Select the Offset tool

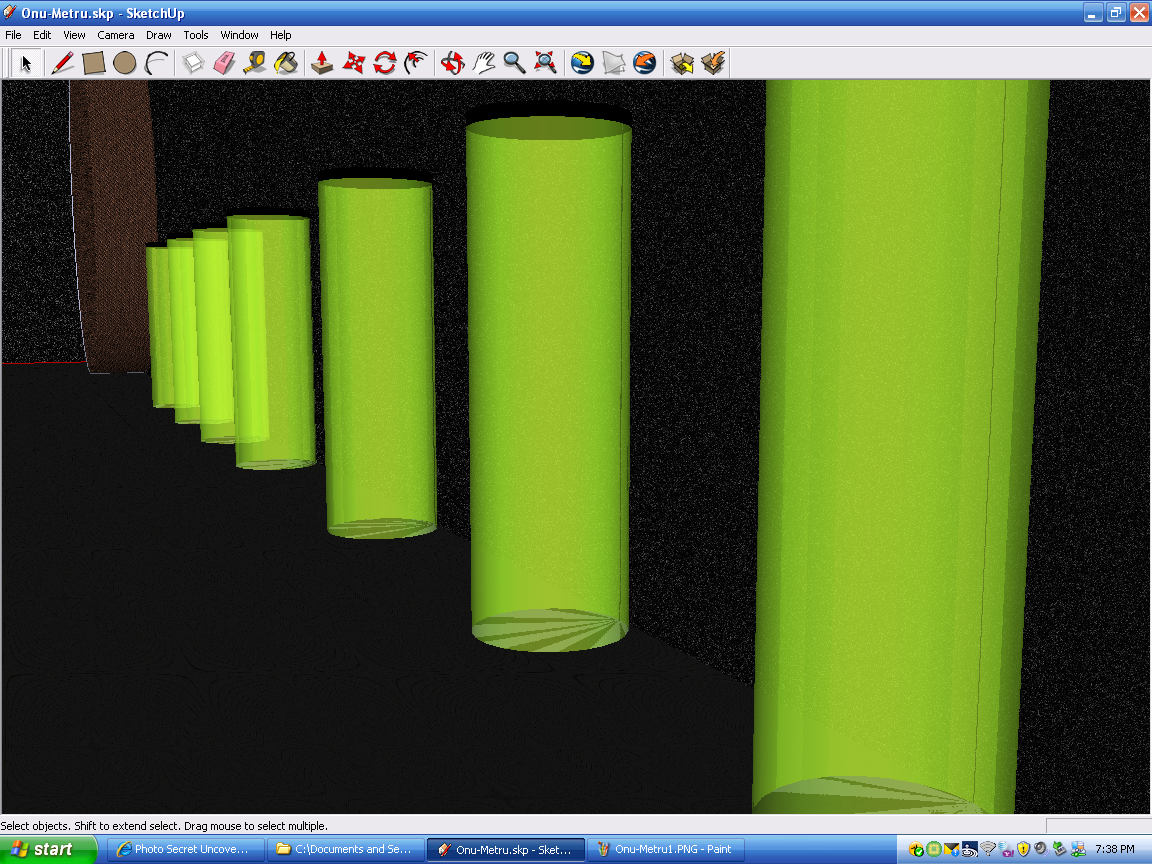416,63
